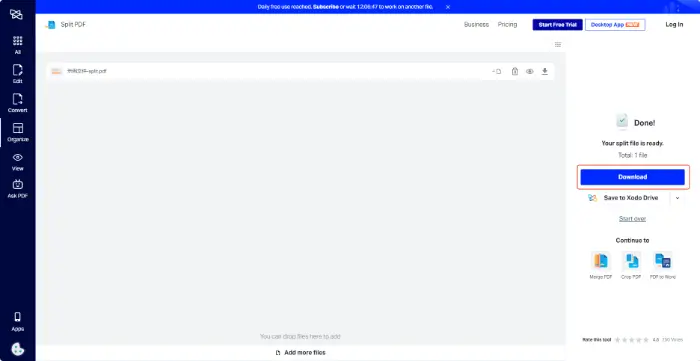Screen dimensions: 700x361
Task: Continue to the Merge PDF tool
Action: [600, 265]
